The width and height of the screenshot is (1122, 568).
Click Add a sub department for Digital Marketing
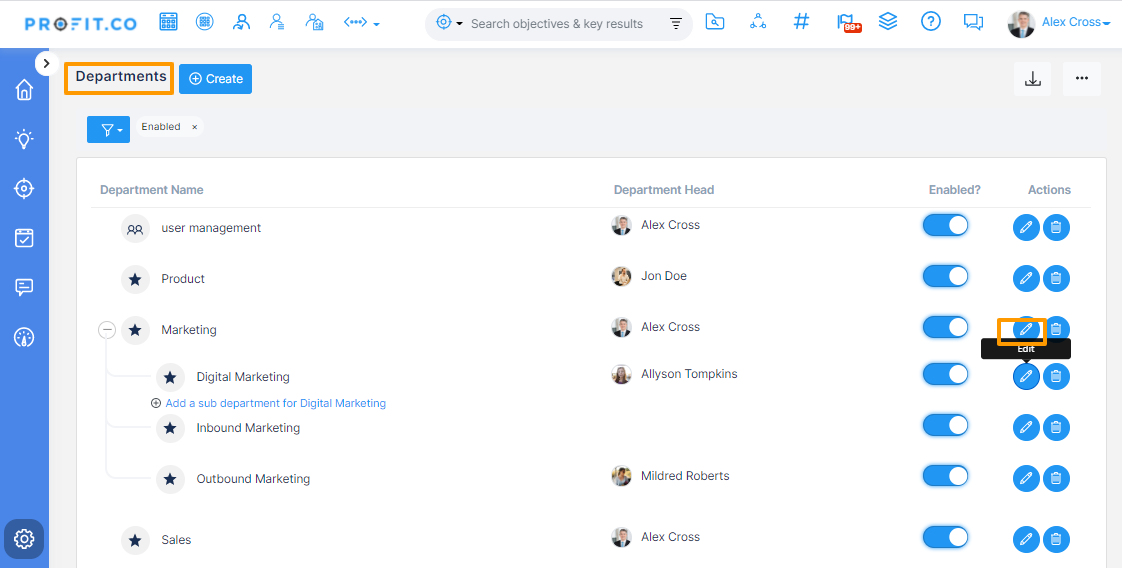(x=275, y=403)
